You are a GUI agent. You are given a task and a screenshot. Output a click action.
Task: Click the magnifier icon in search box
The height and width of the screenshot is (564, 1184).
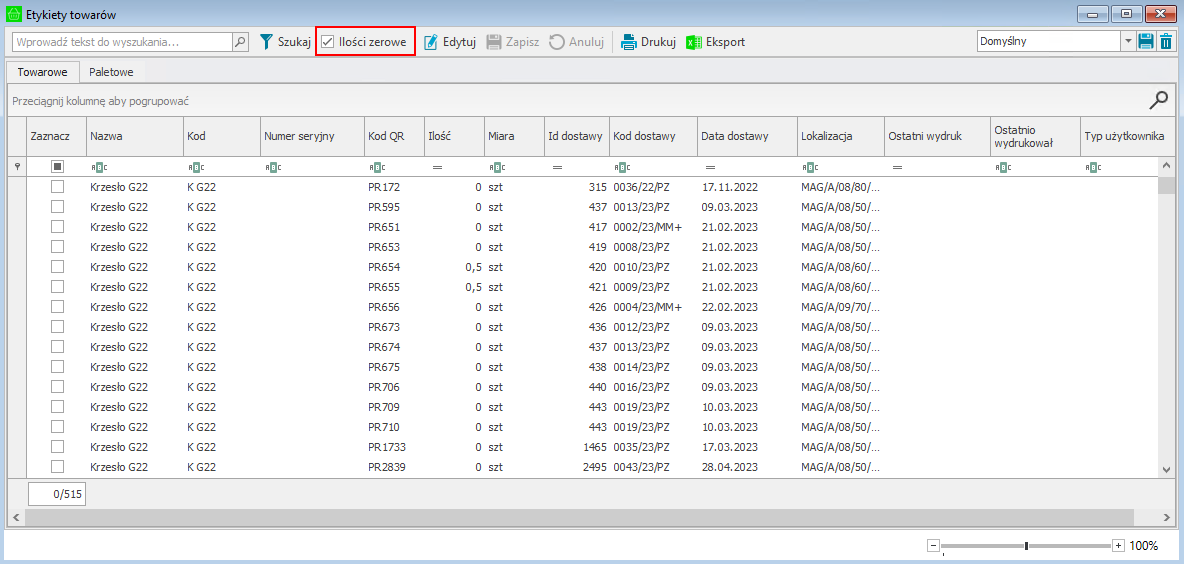(x=240, y=42)
